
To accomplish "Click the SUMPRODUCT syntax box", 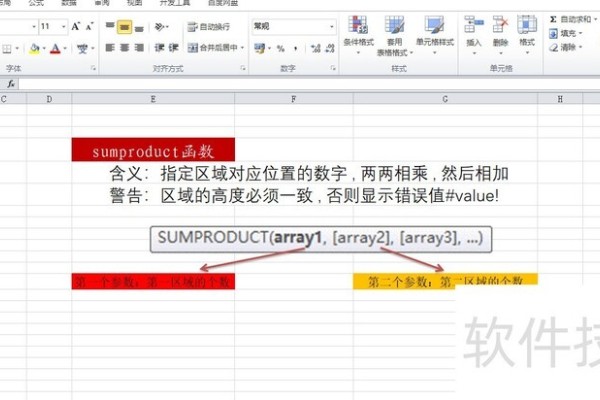I will (321, 239).
